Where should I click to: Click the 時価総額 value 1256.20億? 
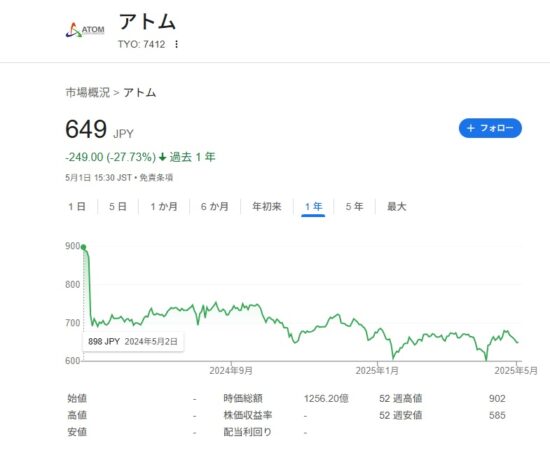point(326,398)
